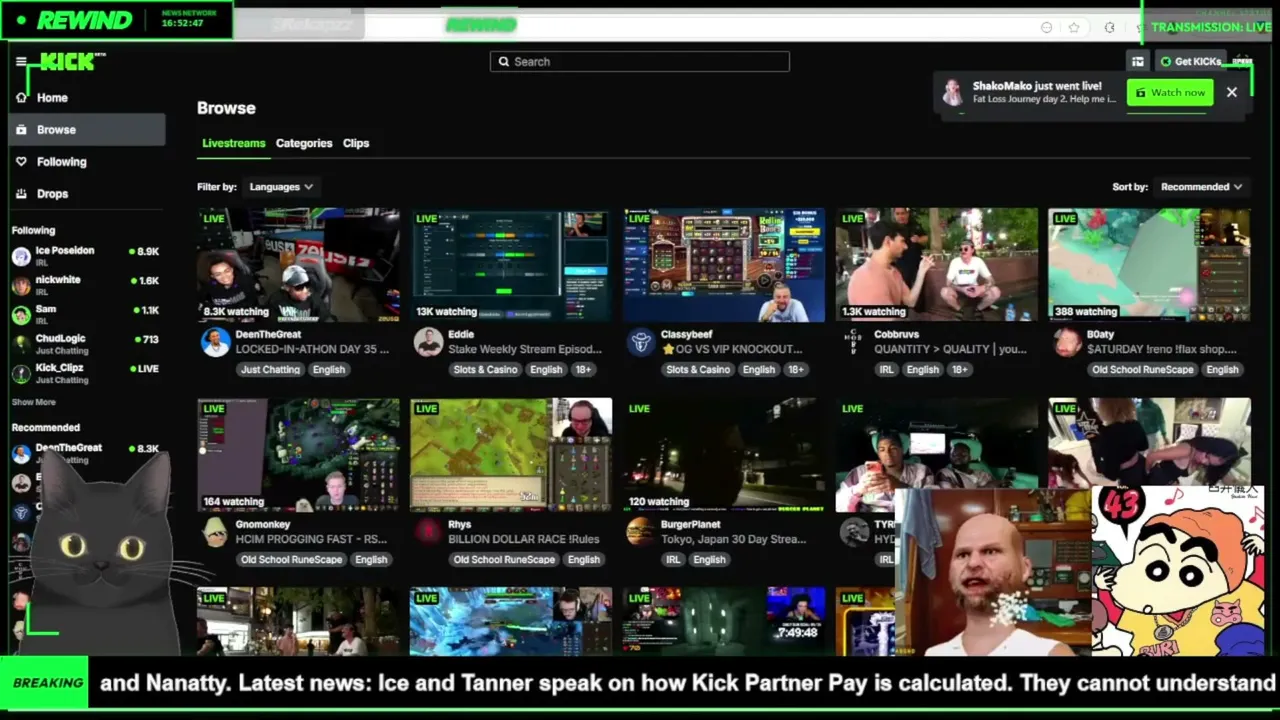This screenshot has width=1280, height=720.
Task: Click DeanTheGreat avatar under his stream card
Action: 215,342
